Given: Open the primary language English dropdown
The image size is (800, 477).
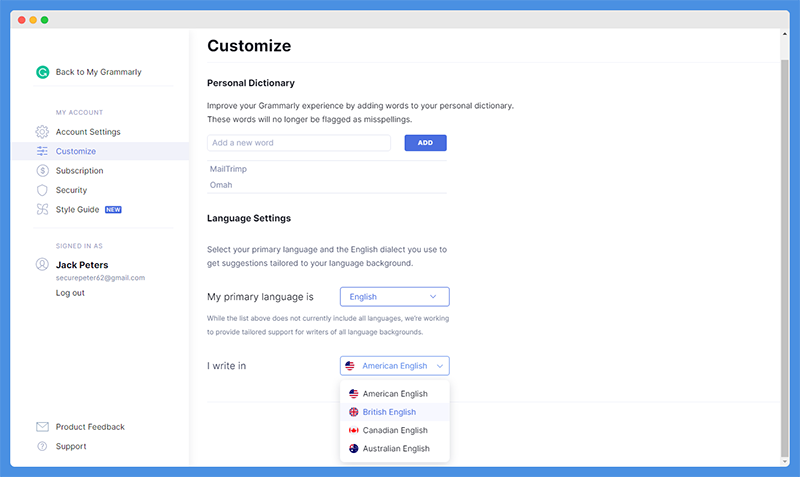Looking at the screenshot, I should click(x=394, y=296).
